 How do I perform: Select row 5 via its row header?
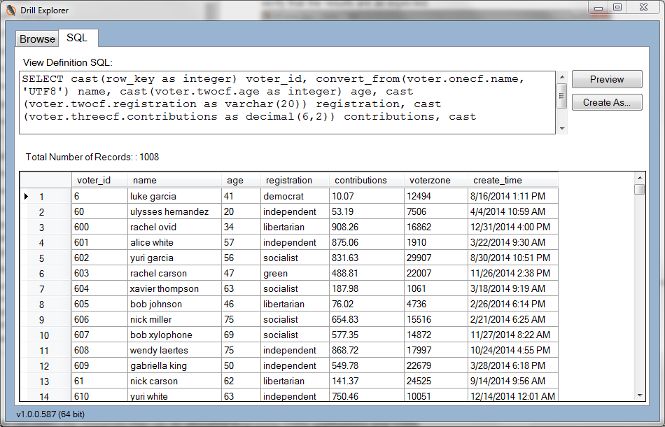[x=45, y=258]
